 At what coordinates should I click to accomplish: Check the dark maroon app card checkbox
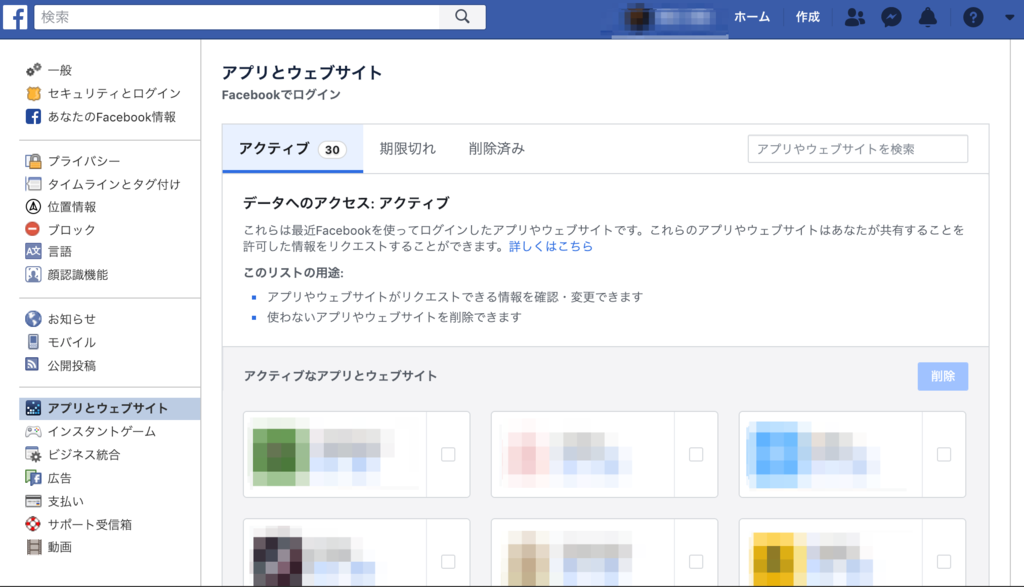coord(448,562)
